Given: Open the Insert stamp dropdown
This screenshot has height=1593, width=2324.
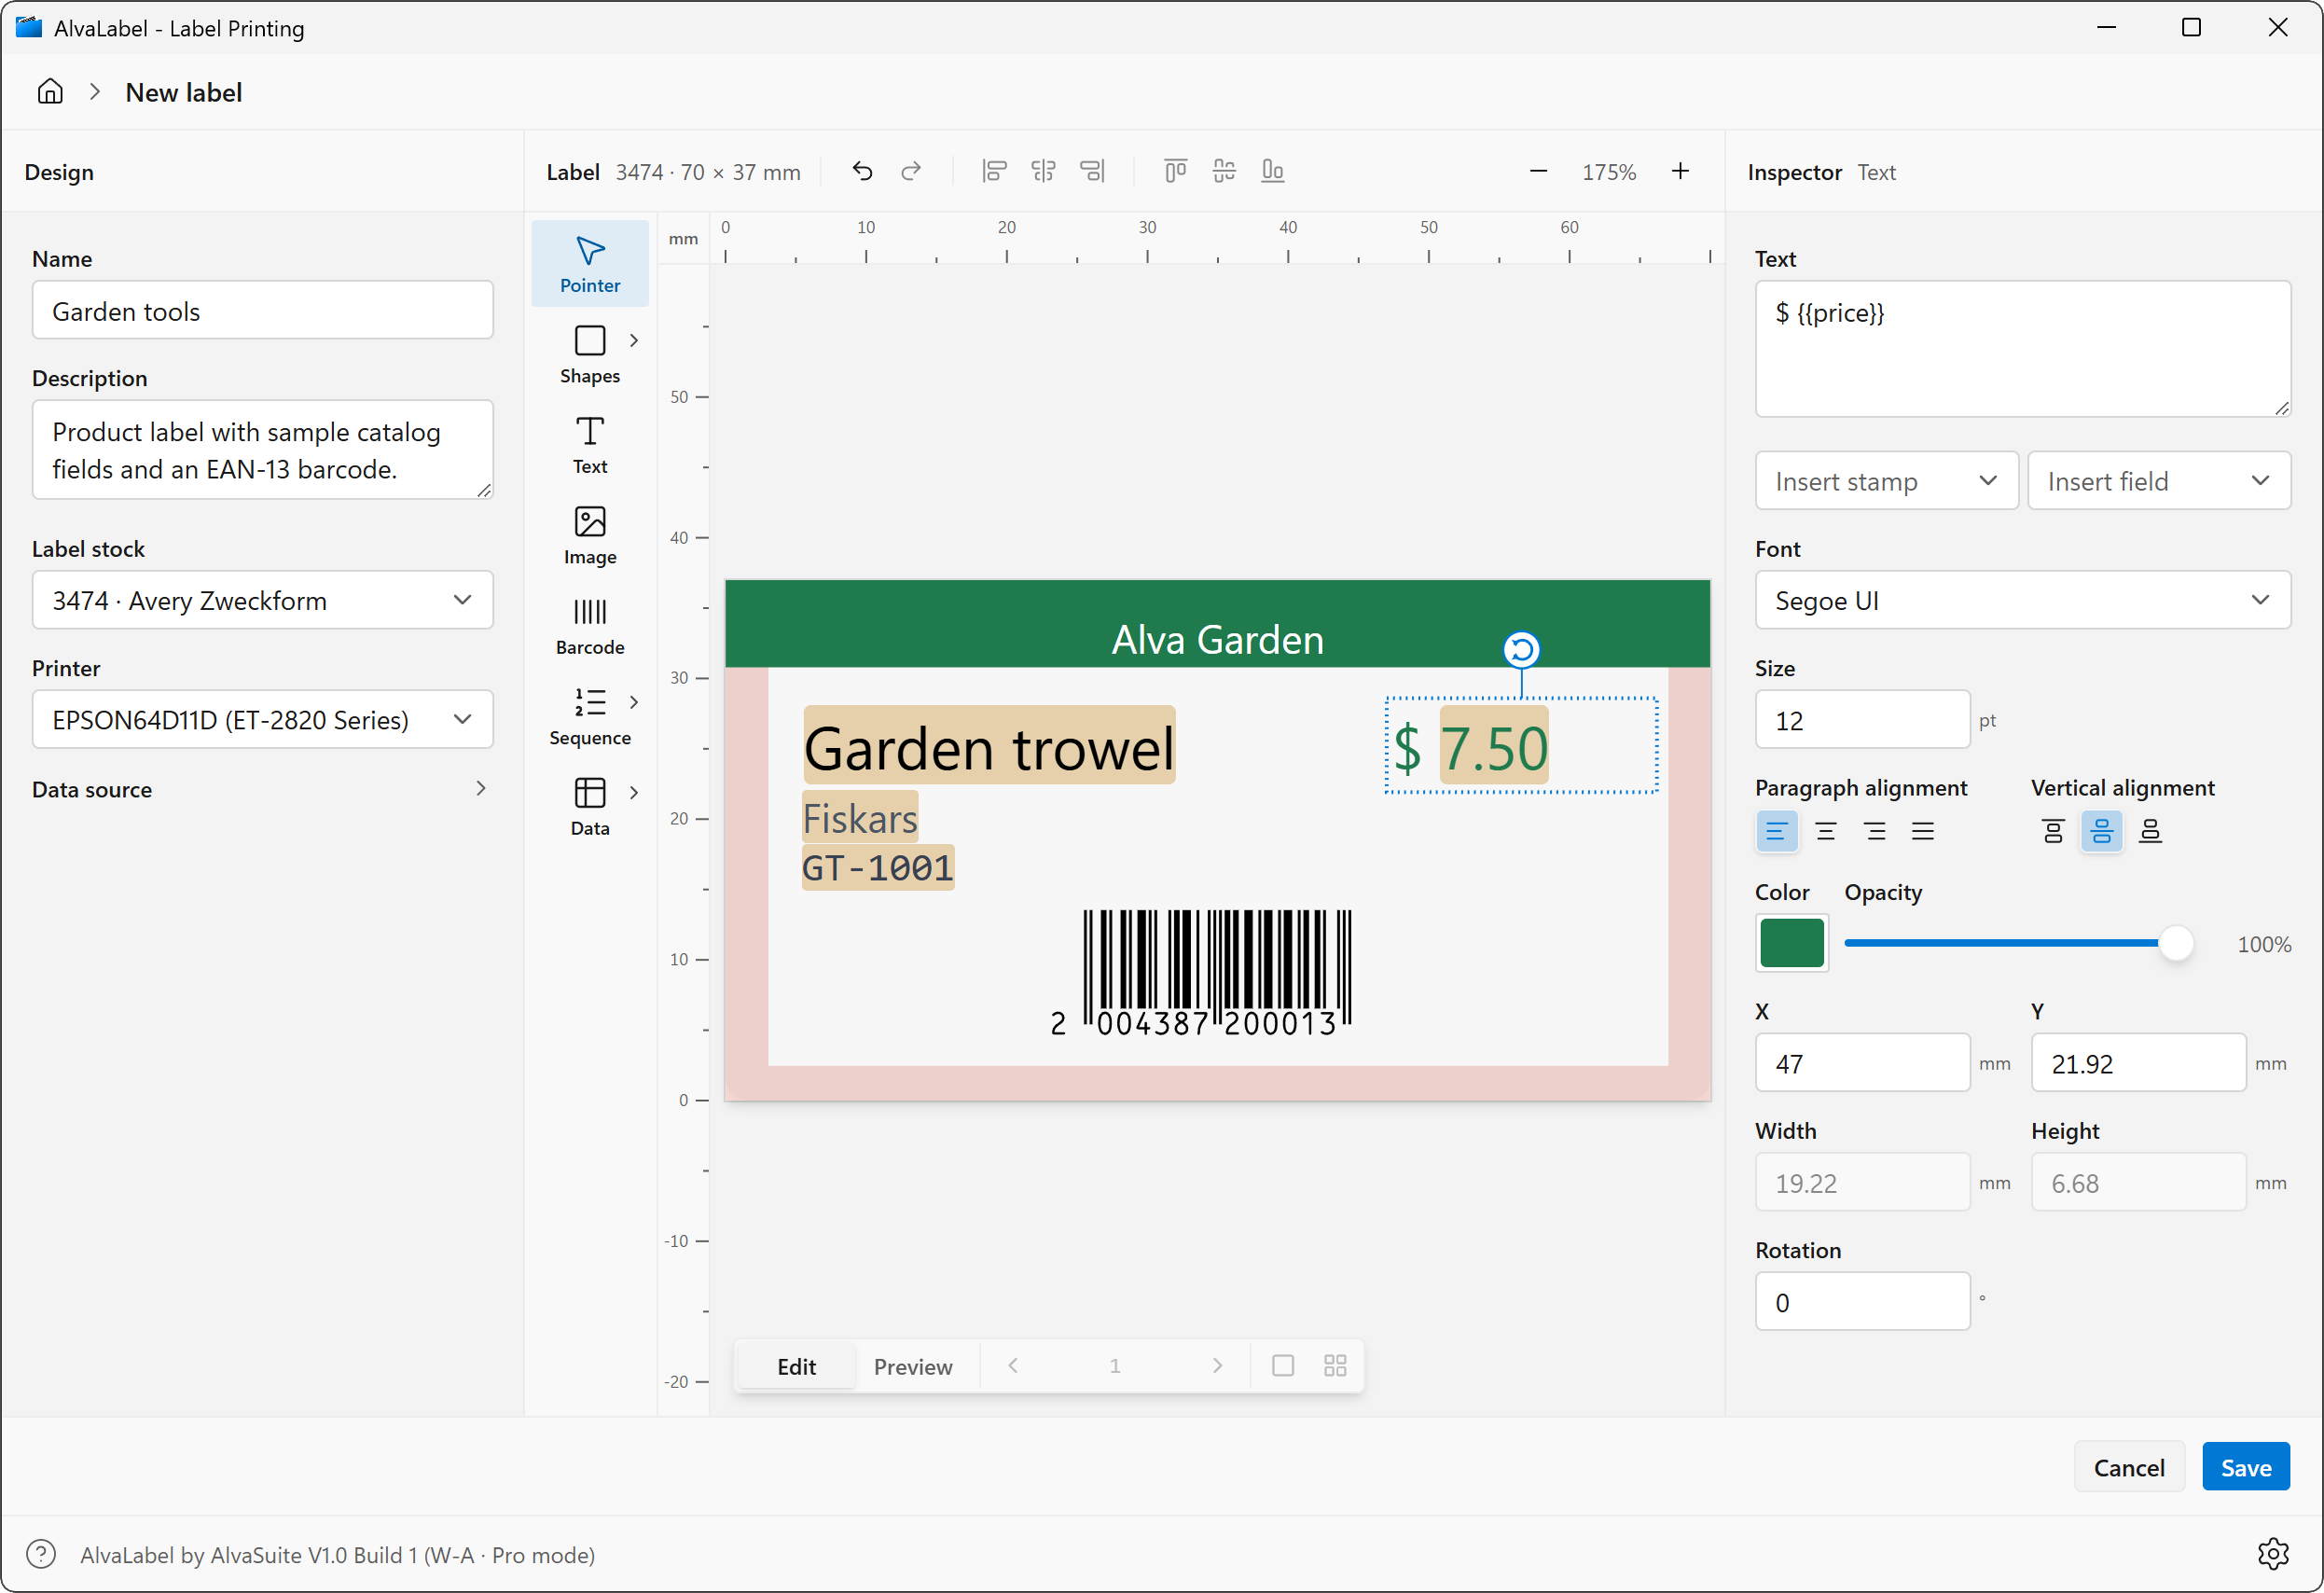Looking at the screenshot, I should 1886,481.
